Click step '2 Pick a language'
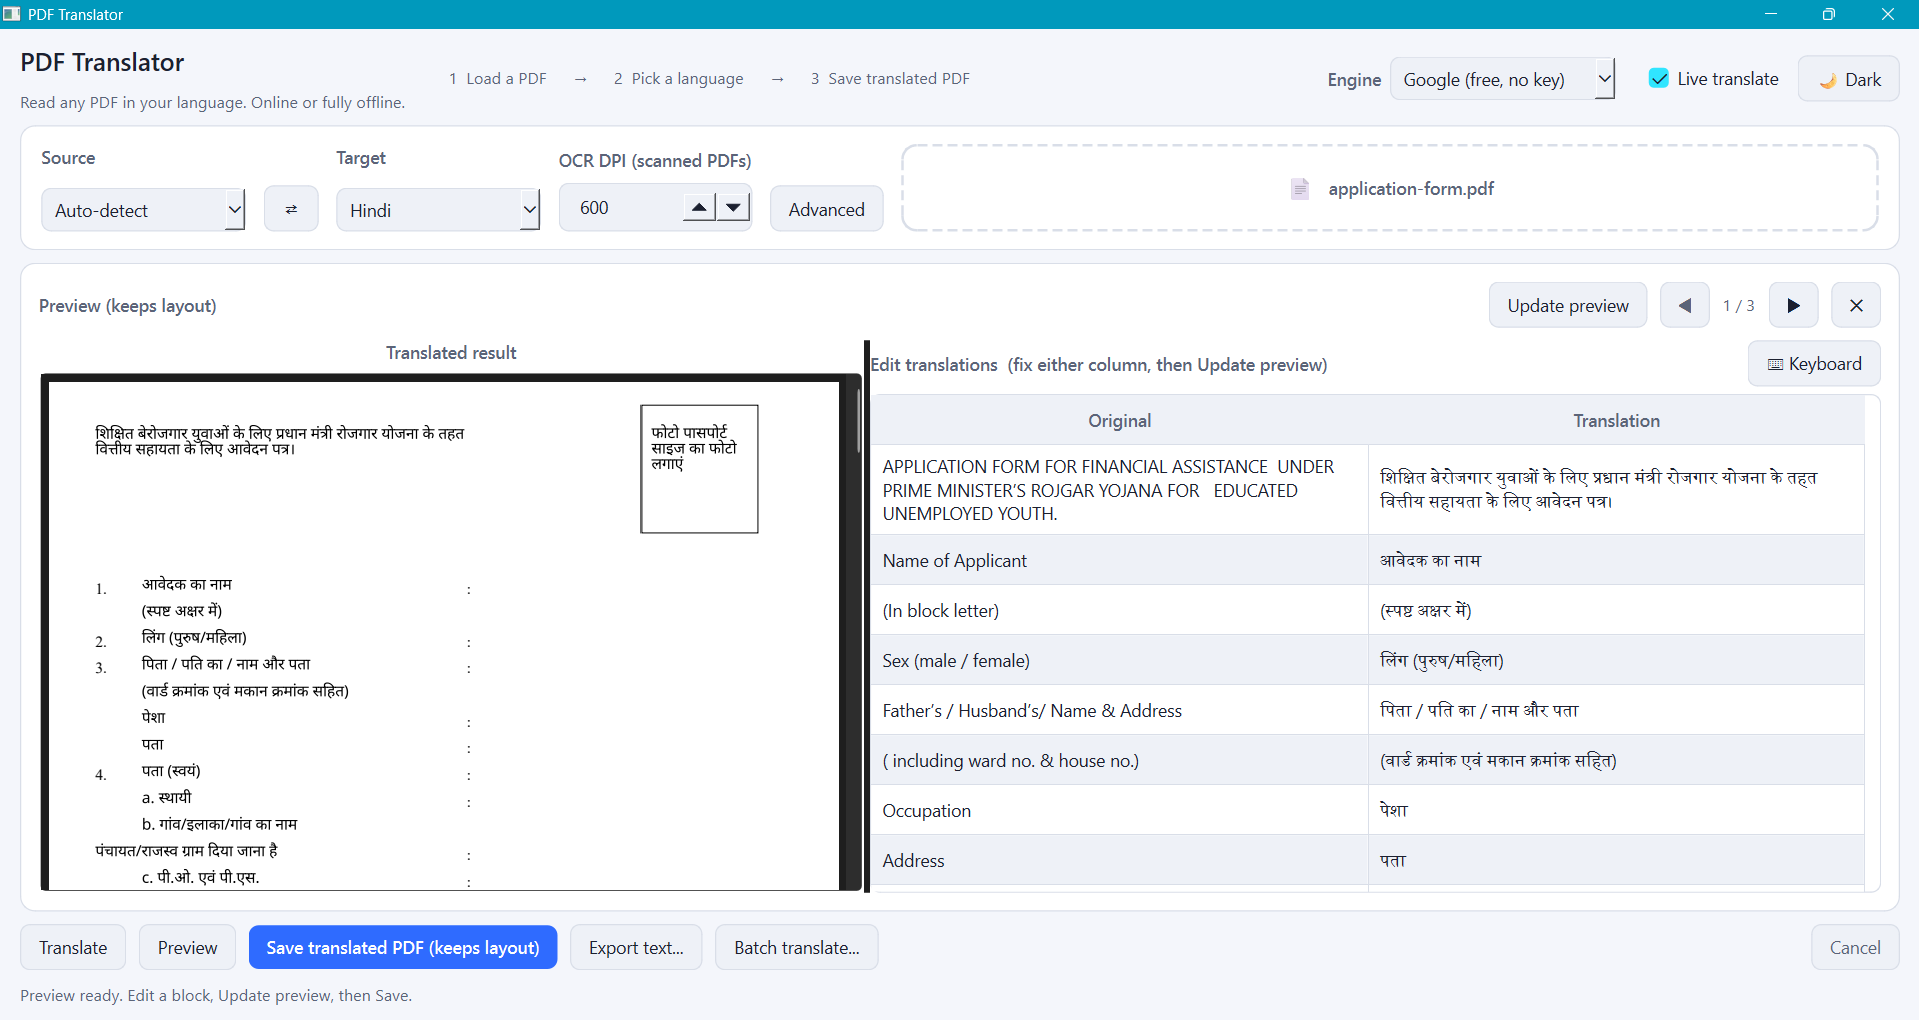 (x=679, y=79)
